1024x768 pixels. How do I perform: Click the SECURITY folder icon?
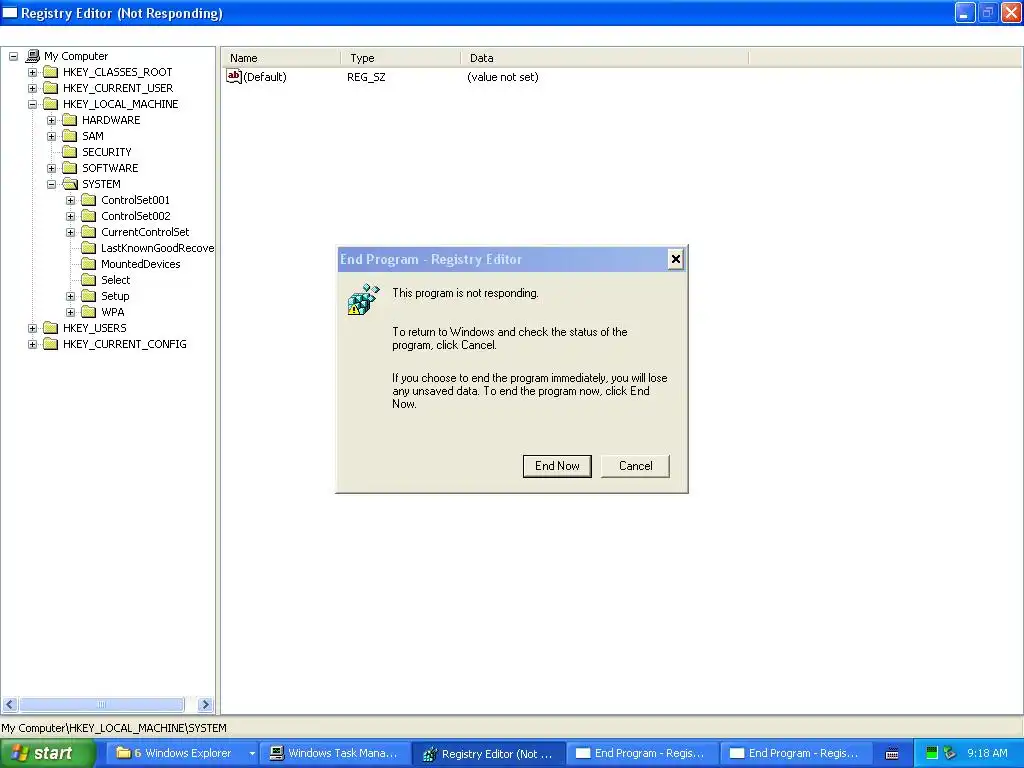[x=69, y=152]
